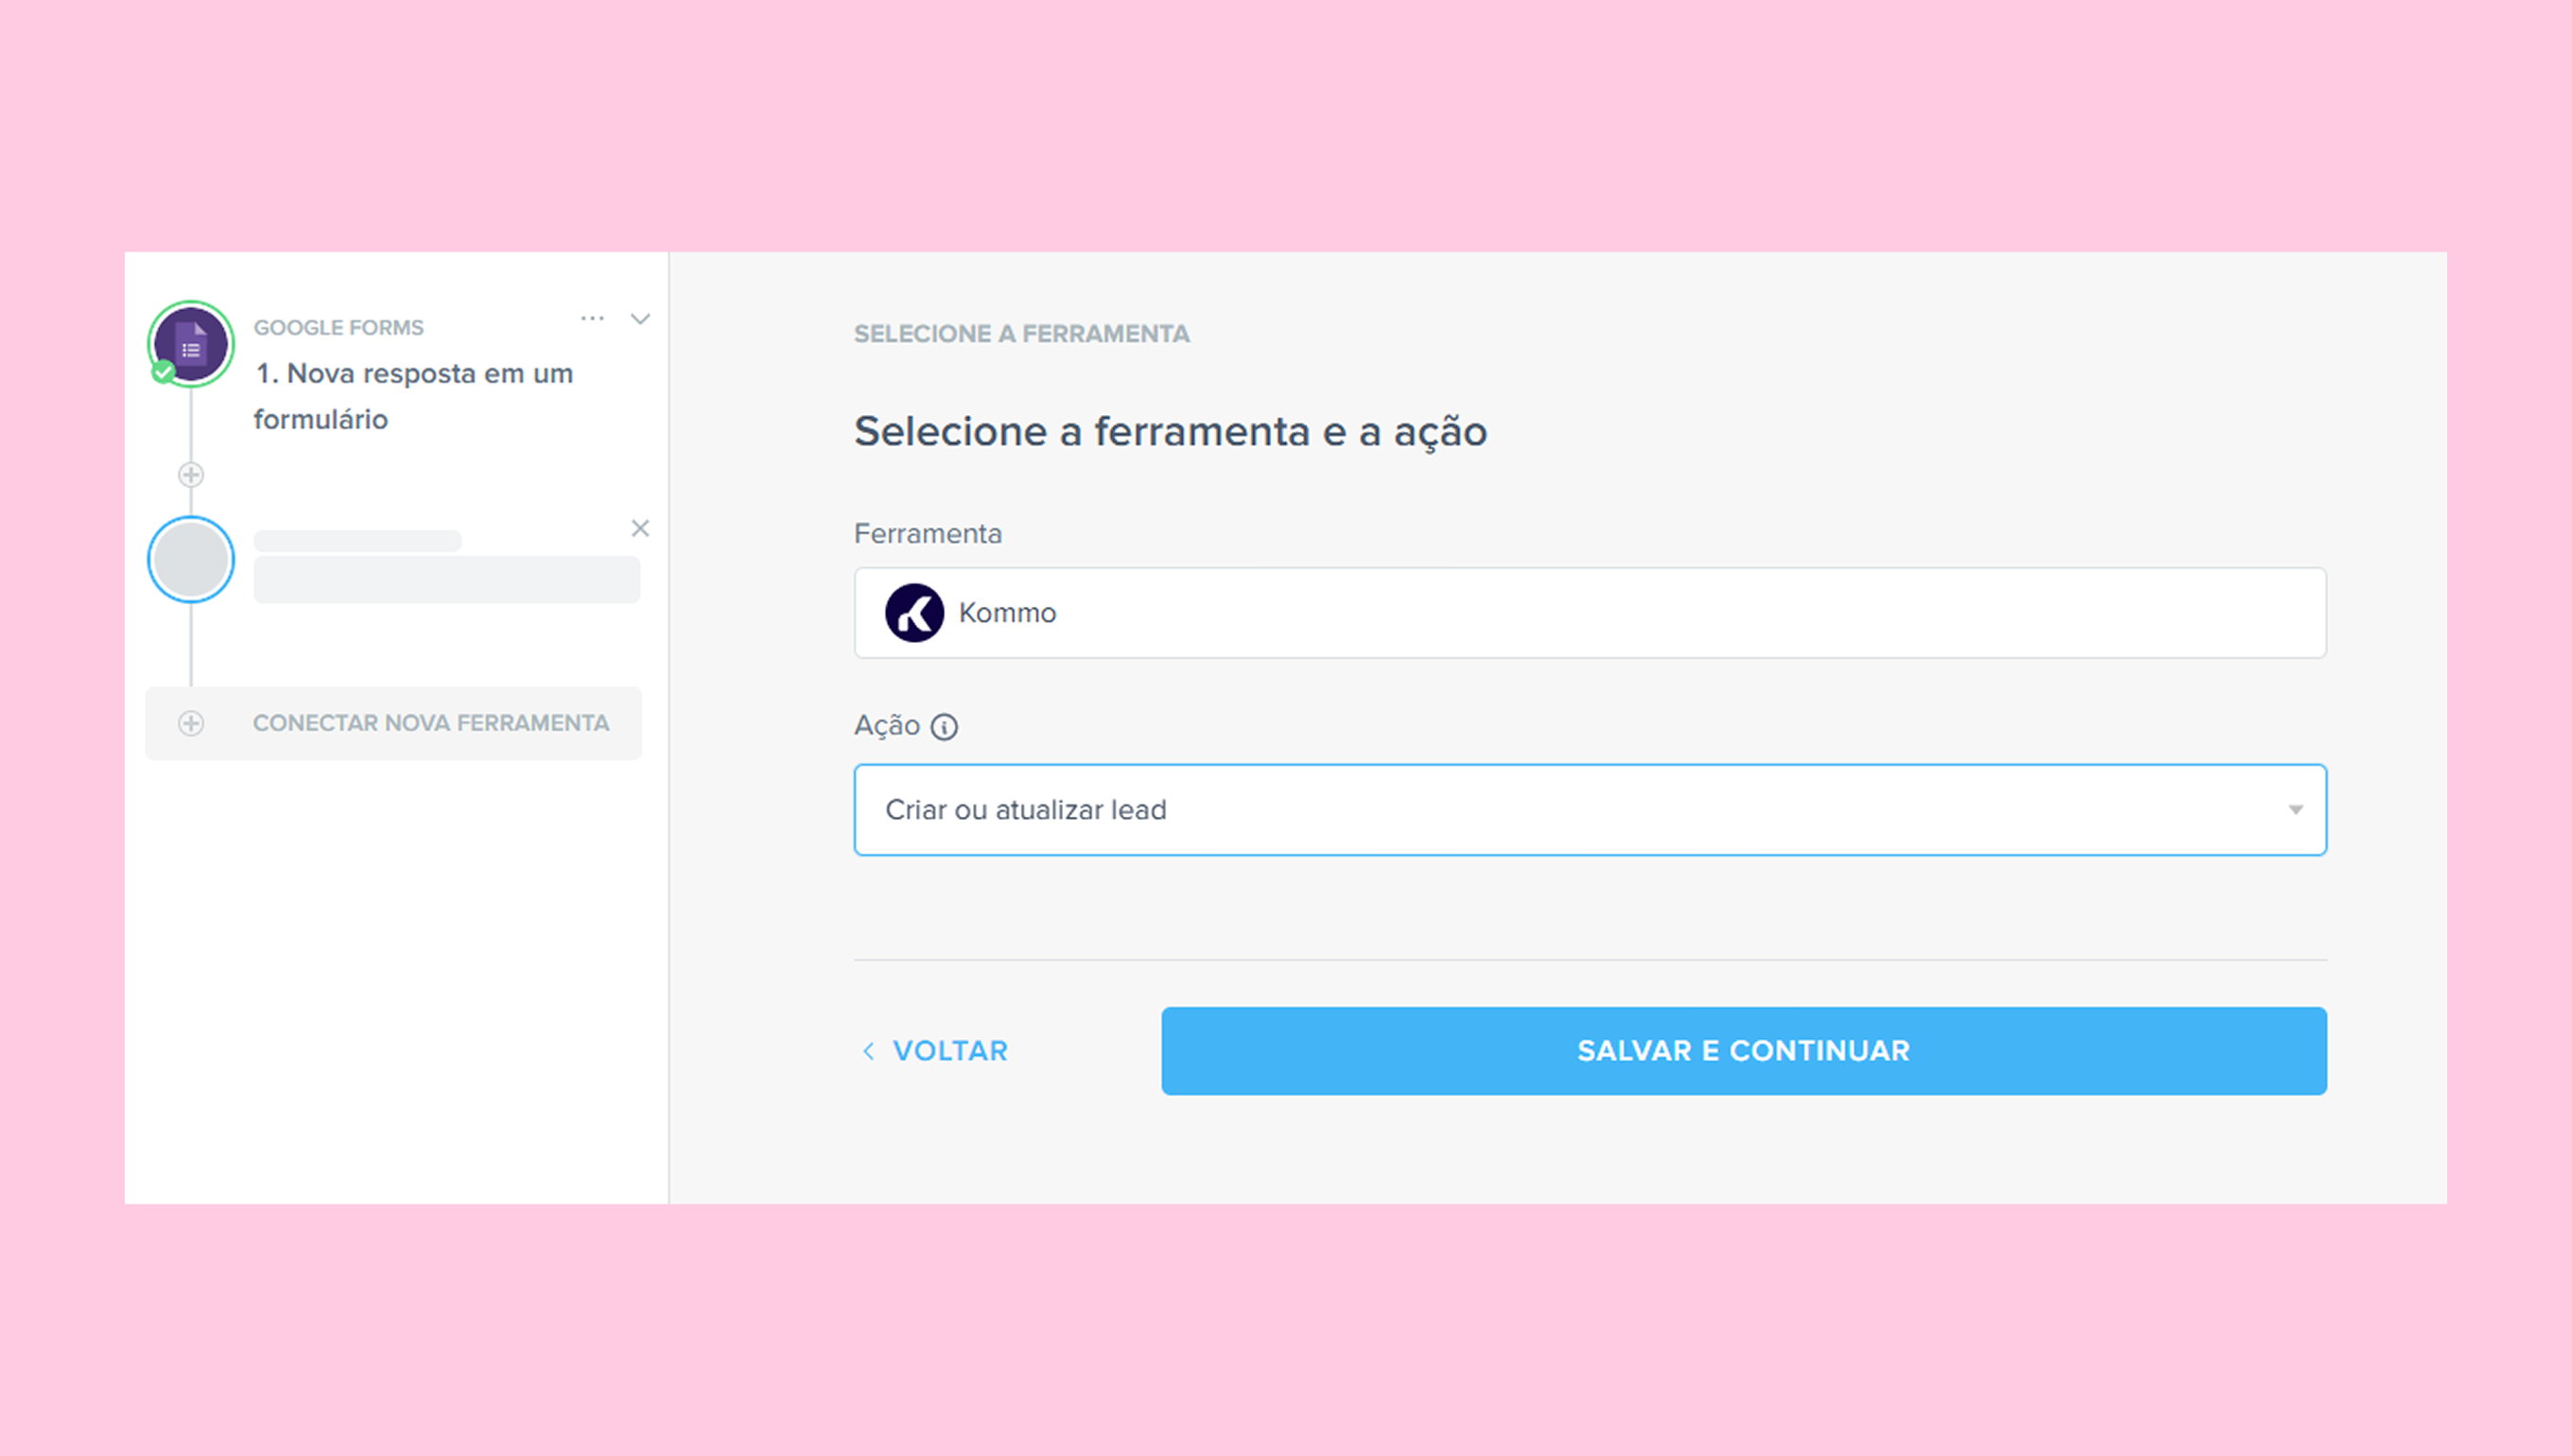This screenshot has height=1456, width=2572.
Task: Show info tooltip next to Ação
Action: (944, 726)
